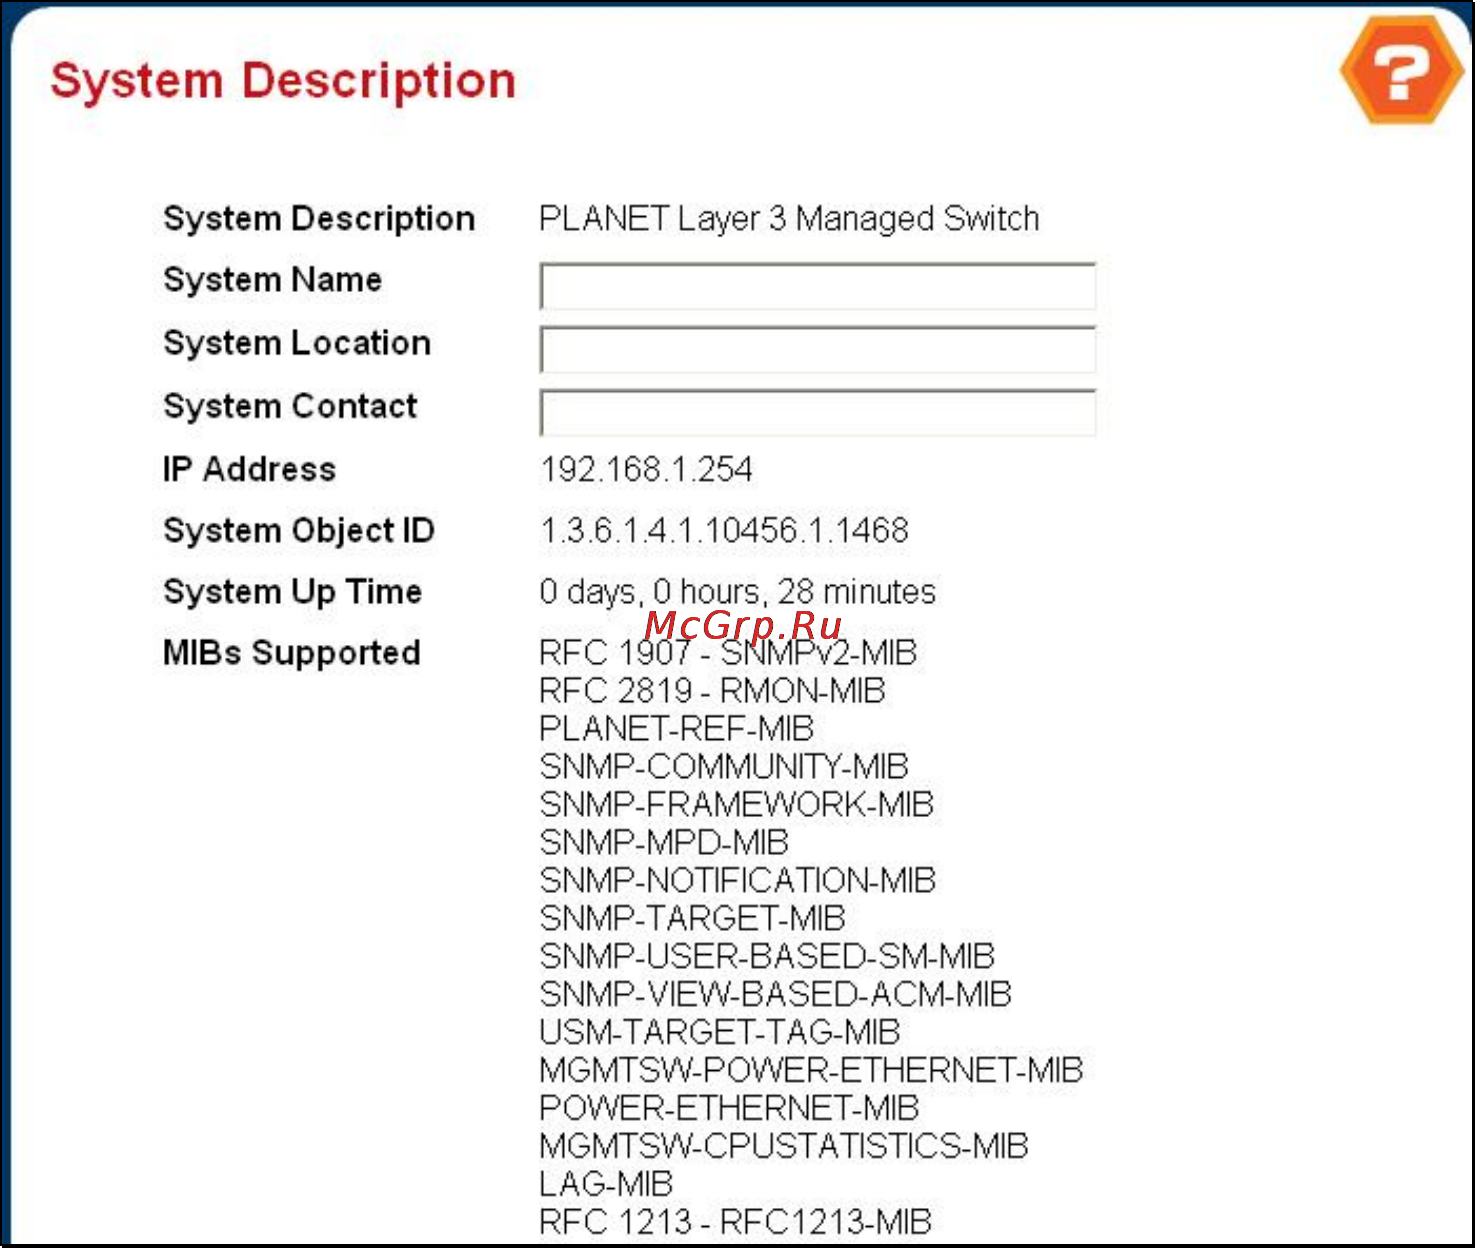This screenshot has width=1475, height=1248.
Task: Select the 'System Name' label
Action: [x=272, y=280]
